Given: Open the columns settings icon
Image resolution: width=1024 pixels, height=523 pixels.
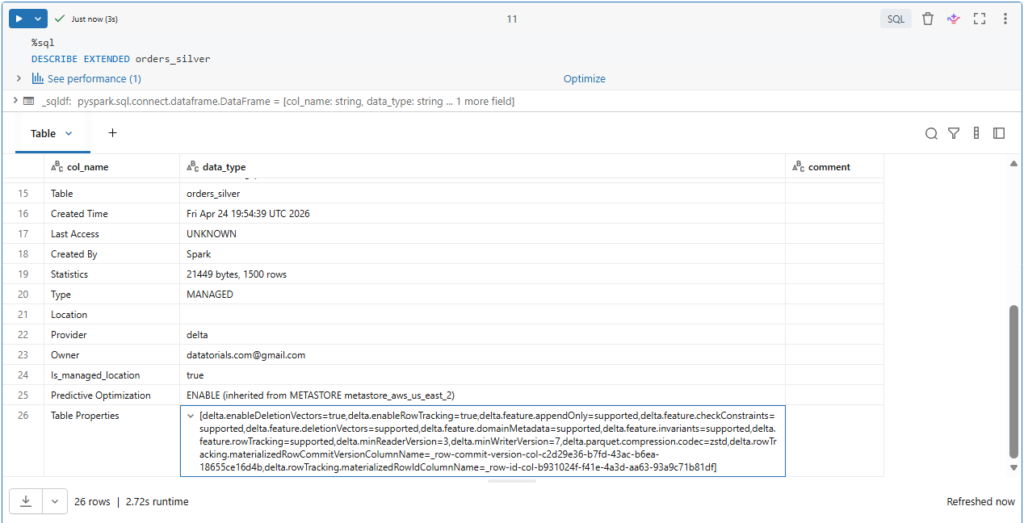Looking at the screenshot, I should tap(976, 133).
